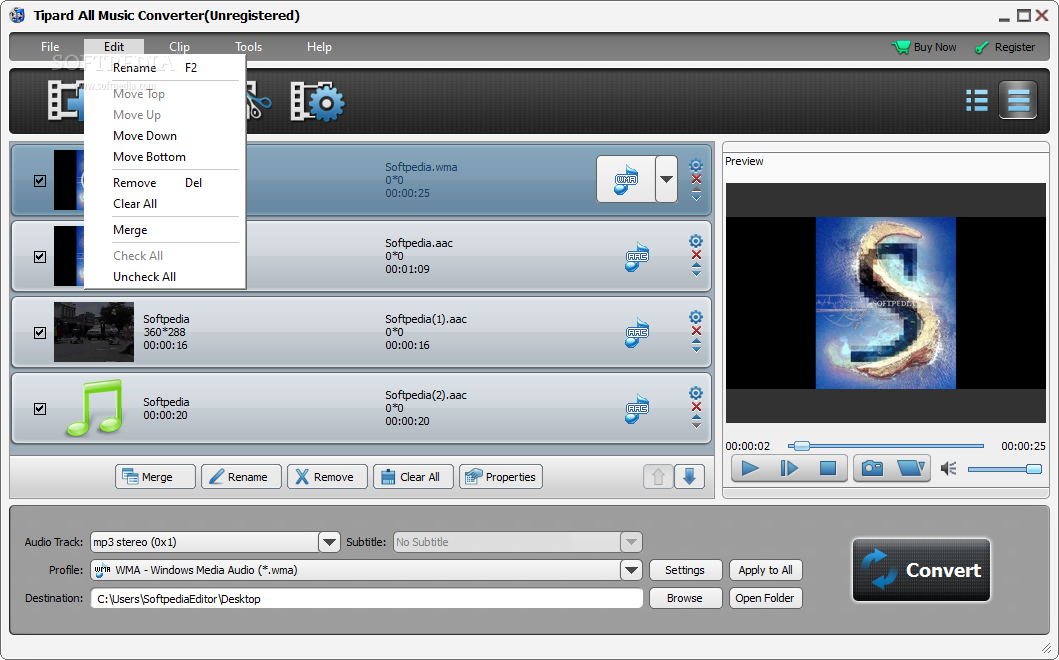The height and width of the screenshot is (660, 1059).
Task: Click AAC format icon for Softpedia(2).aac
Action: pos(636,409)
